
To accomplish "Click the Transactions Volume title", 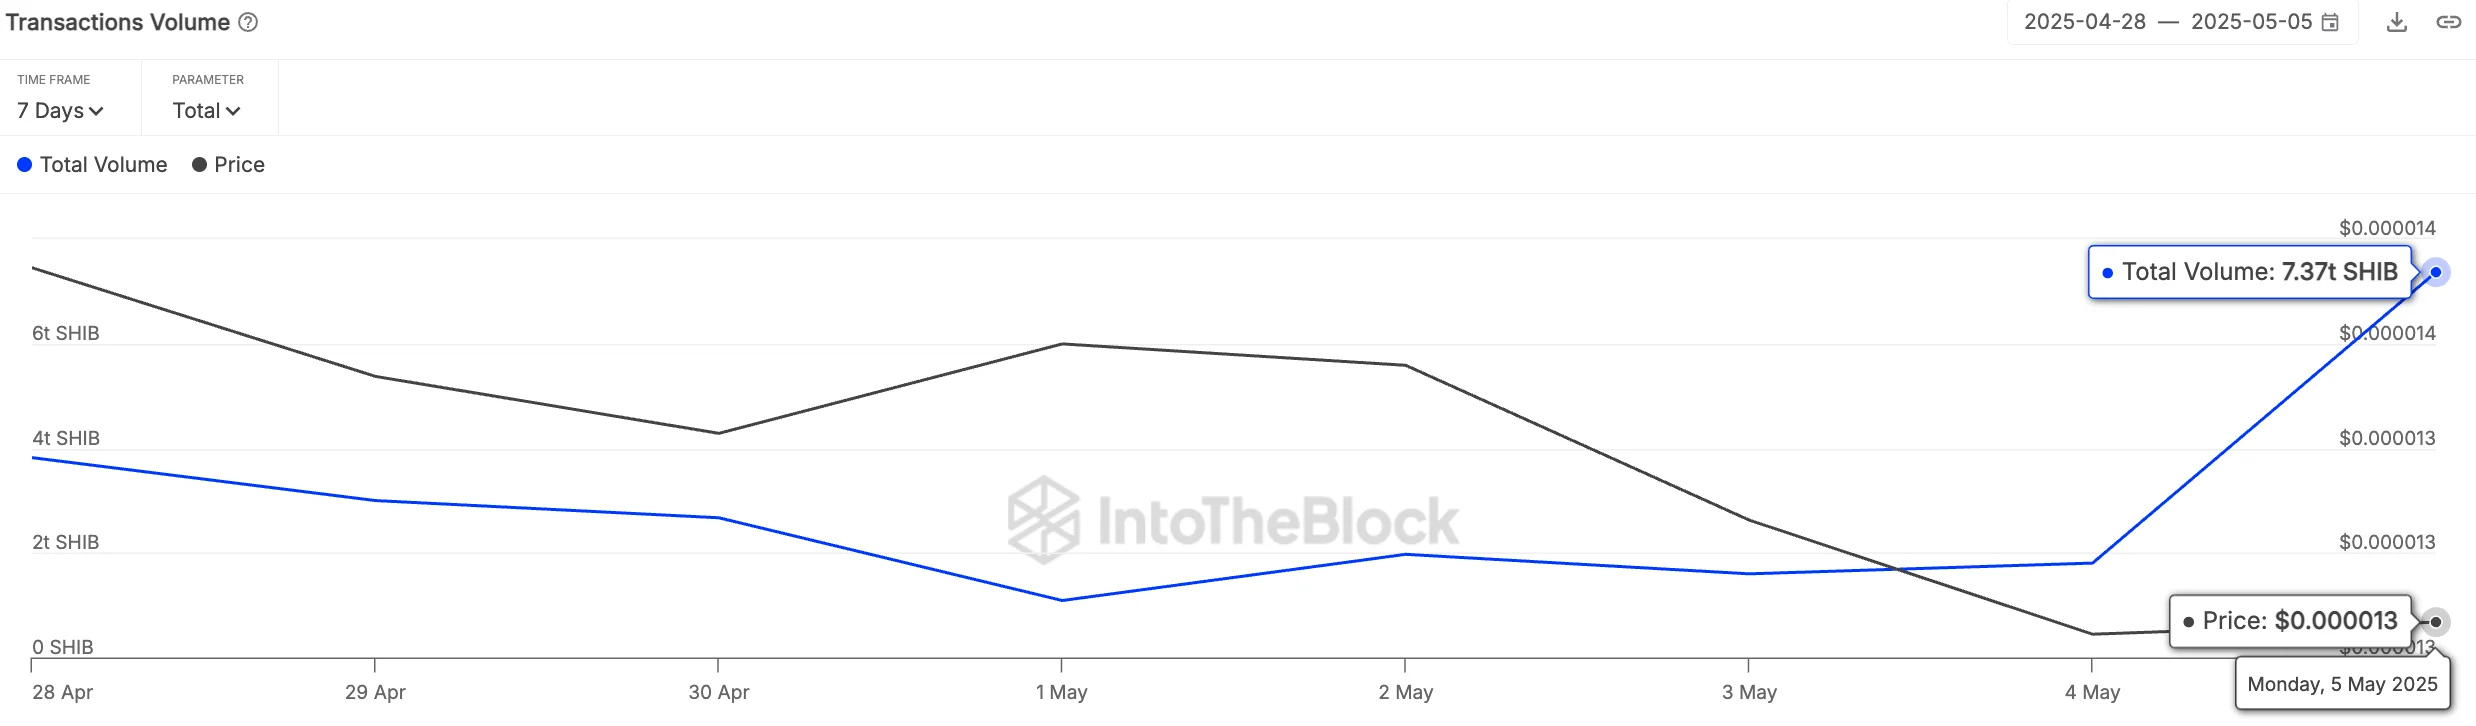I will (118, 22).
